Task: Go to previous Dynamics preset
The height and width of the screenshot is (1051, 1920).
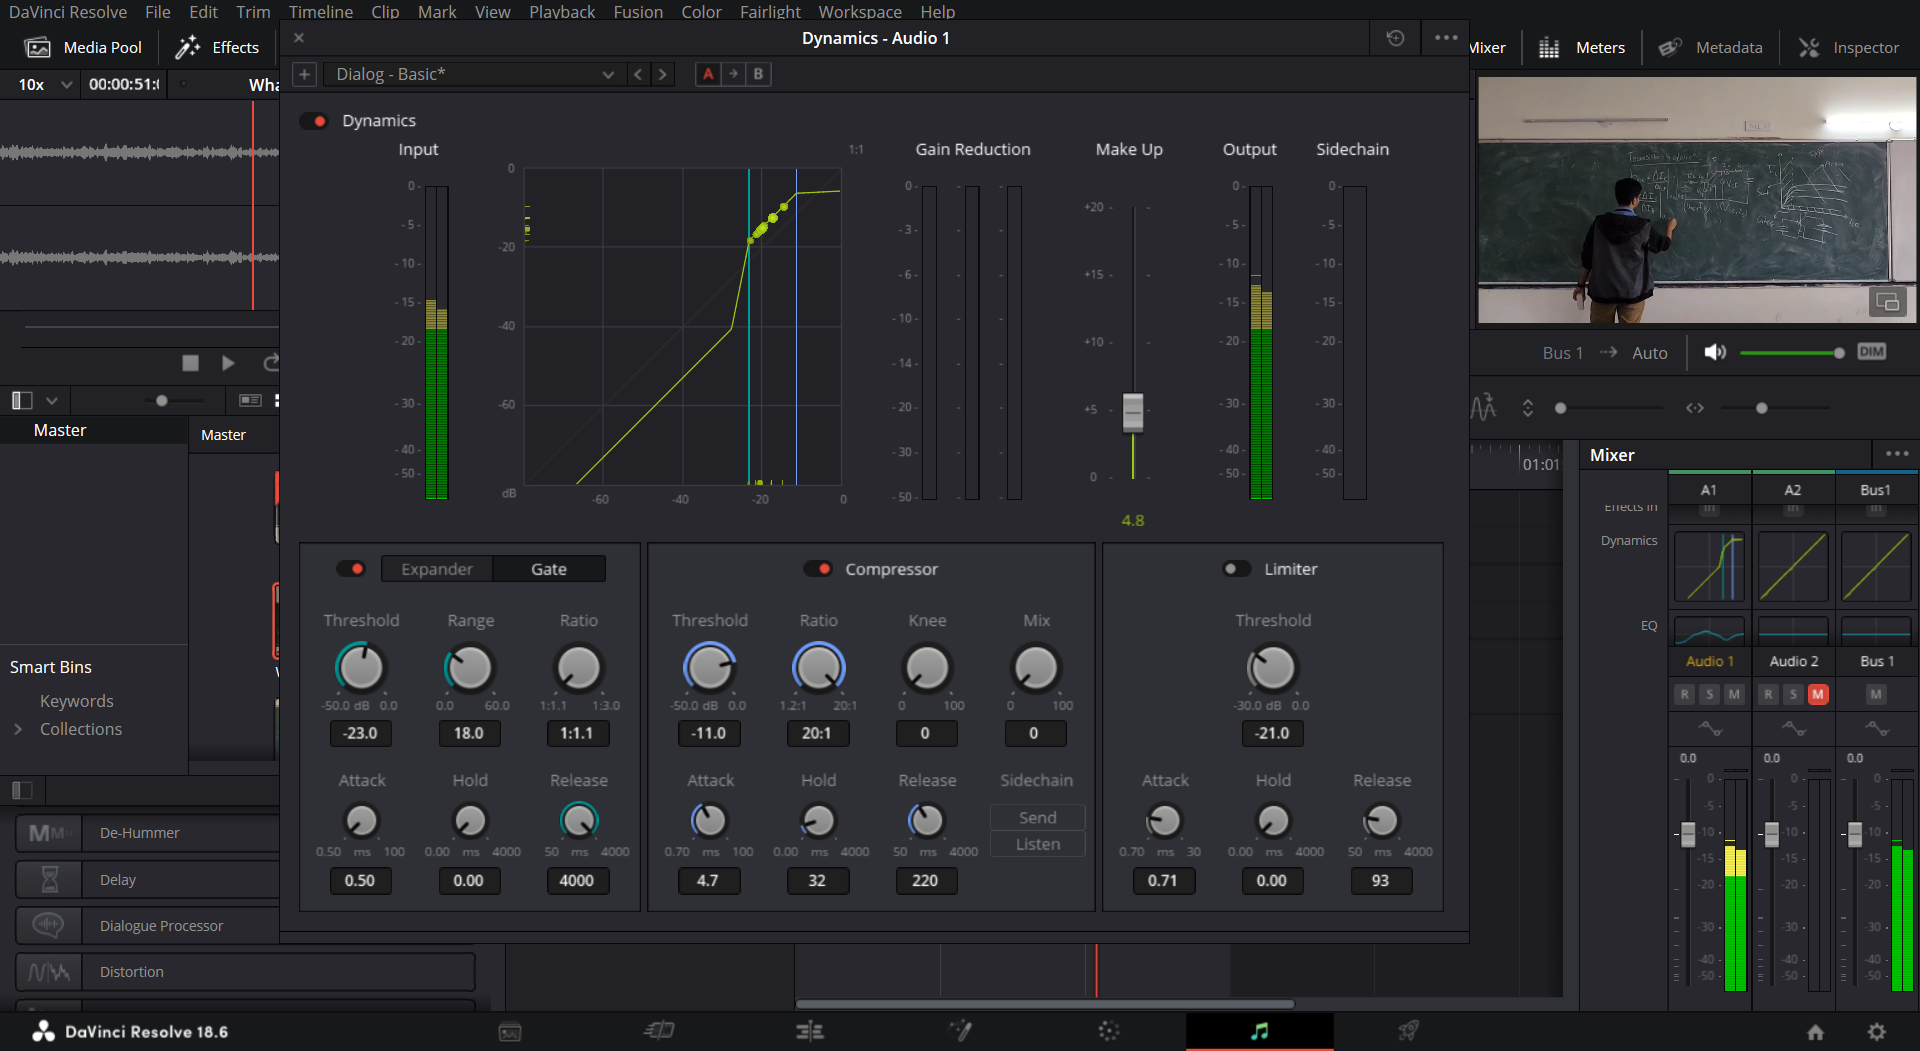Action: (x=638, y=74)
